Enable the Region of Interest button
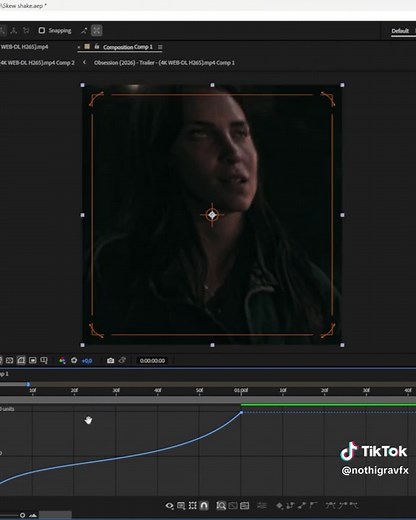 32,360
